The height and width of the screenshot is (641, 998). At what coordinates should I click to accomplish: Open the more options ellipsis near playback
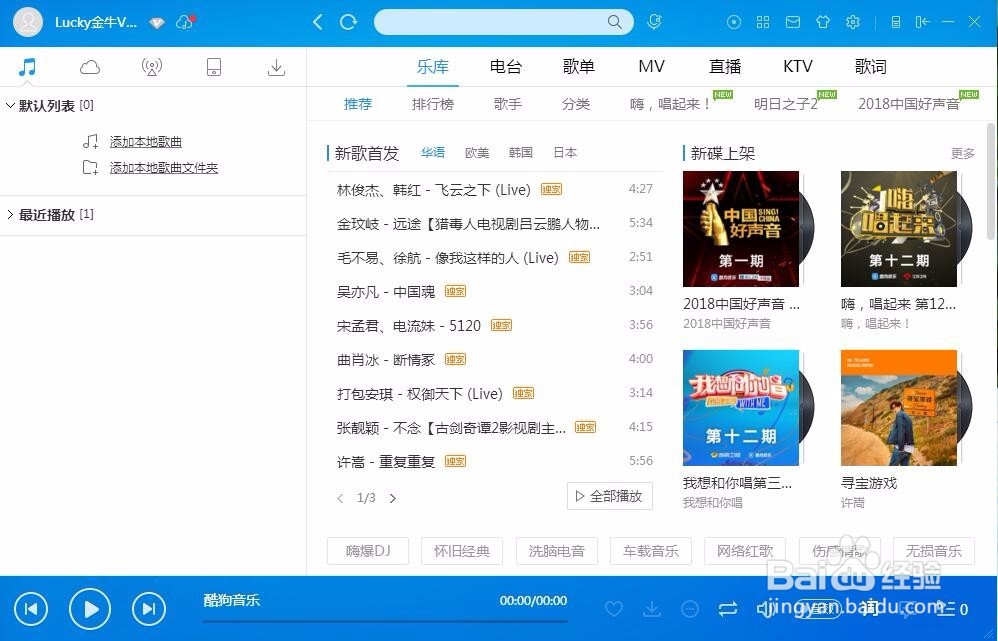click(x=689, y=608)
